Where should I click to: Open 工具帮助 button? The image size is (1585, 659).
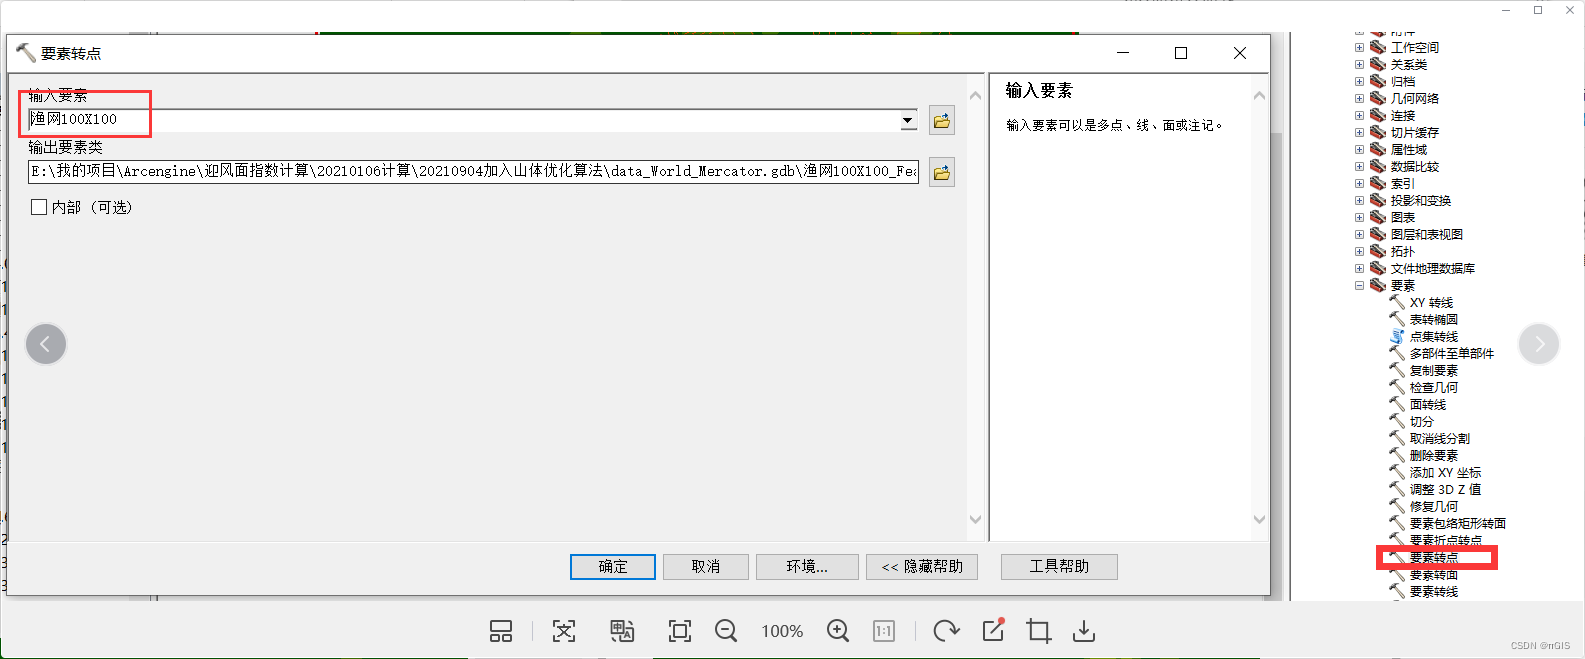pos(1059,567)
